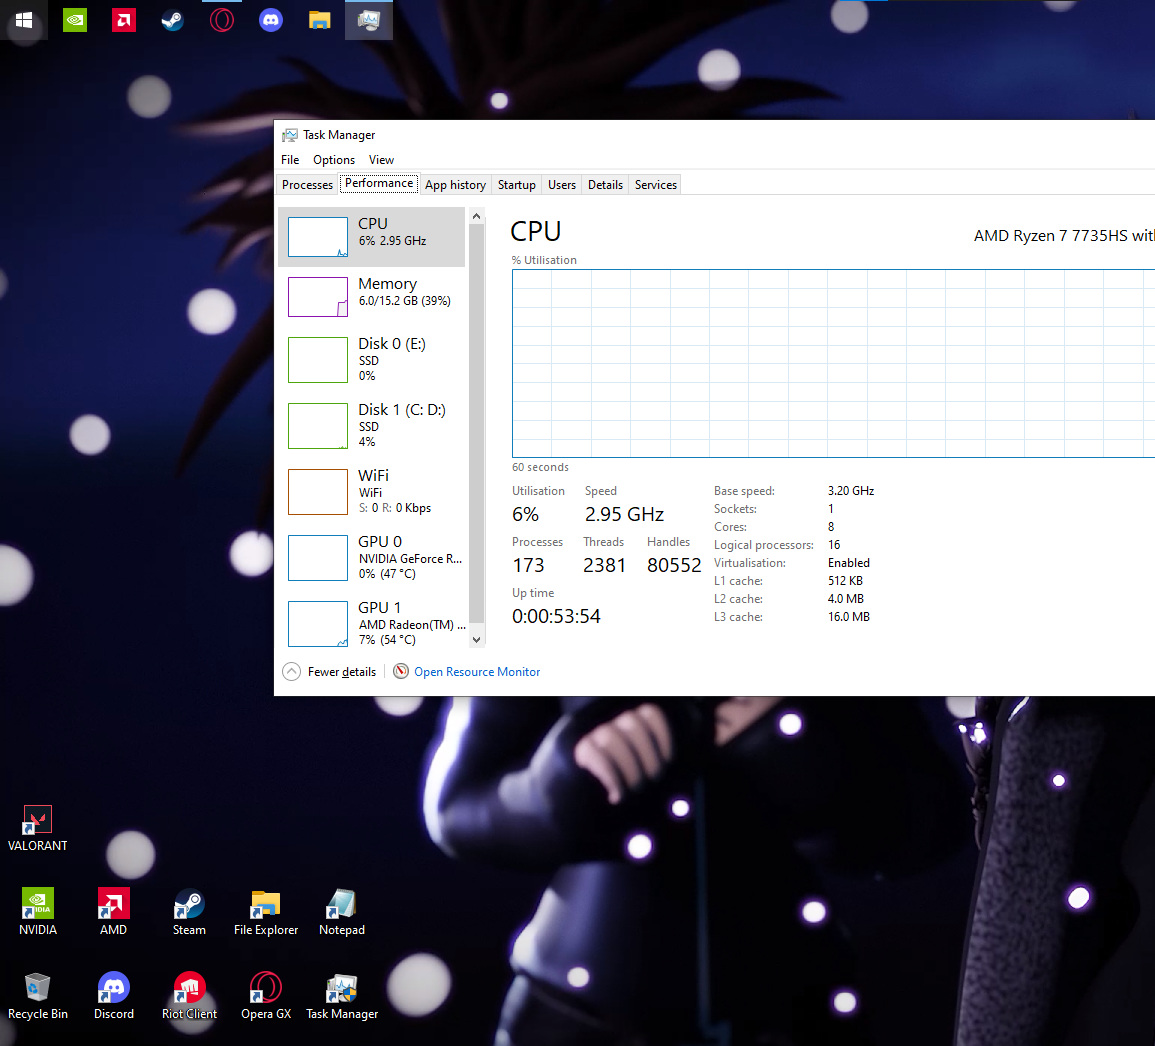Screen dimensions: 1155x1046
Task: Click the Virtualisation Enabled value
Action: 849,563
